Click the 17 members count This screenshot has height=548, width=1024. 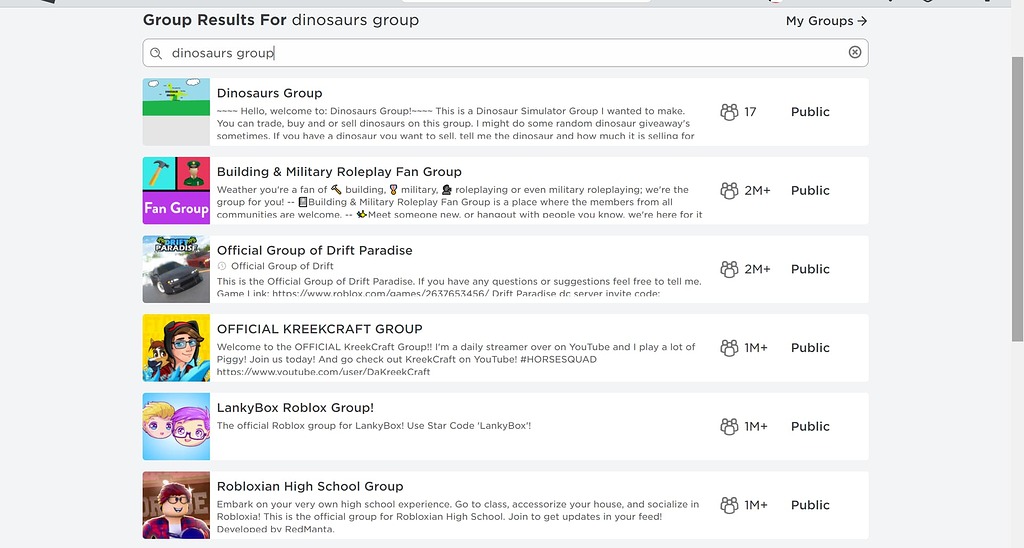pos(750,112)
